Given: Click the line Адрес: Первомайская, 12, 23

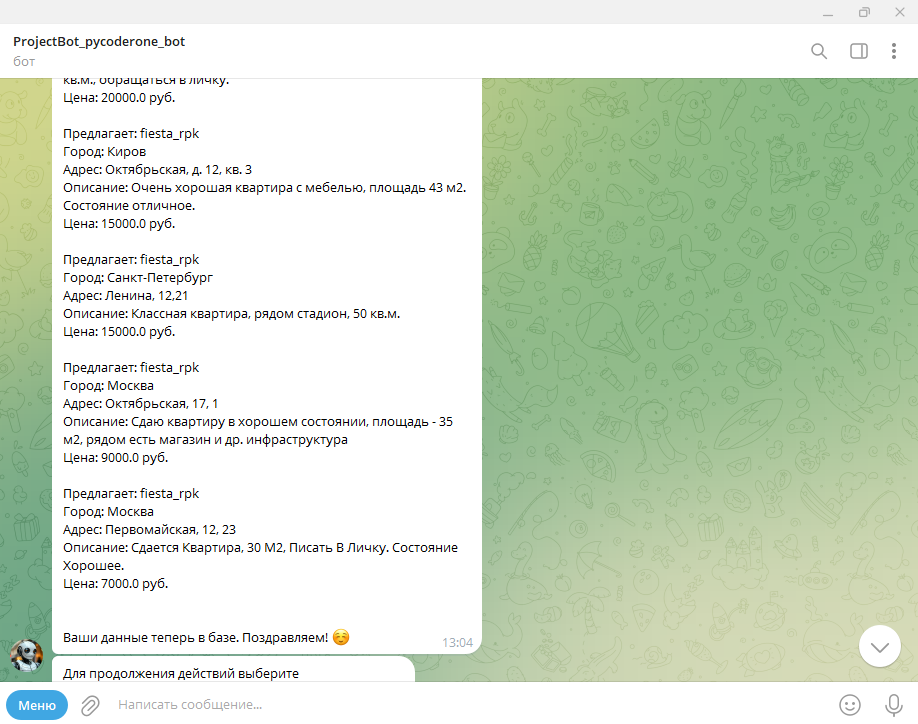Looking at the screenshot, I should 149,530.
